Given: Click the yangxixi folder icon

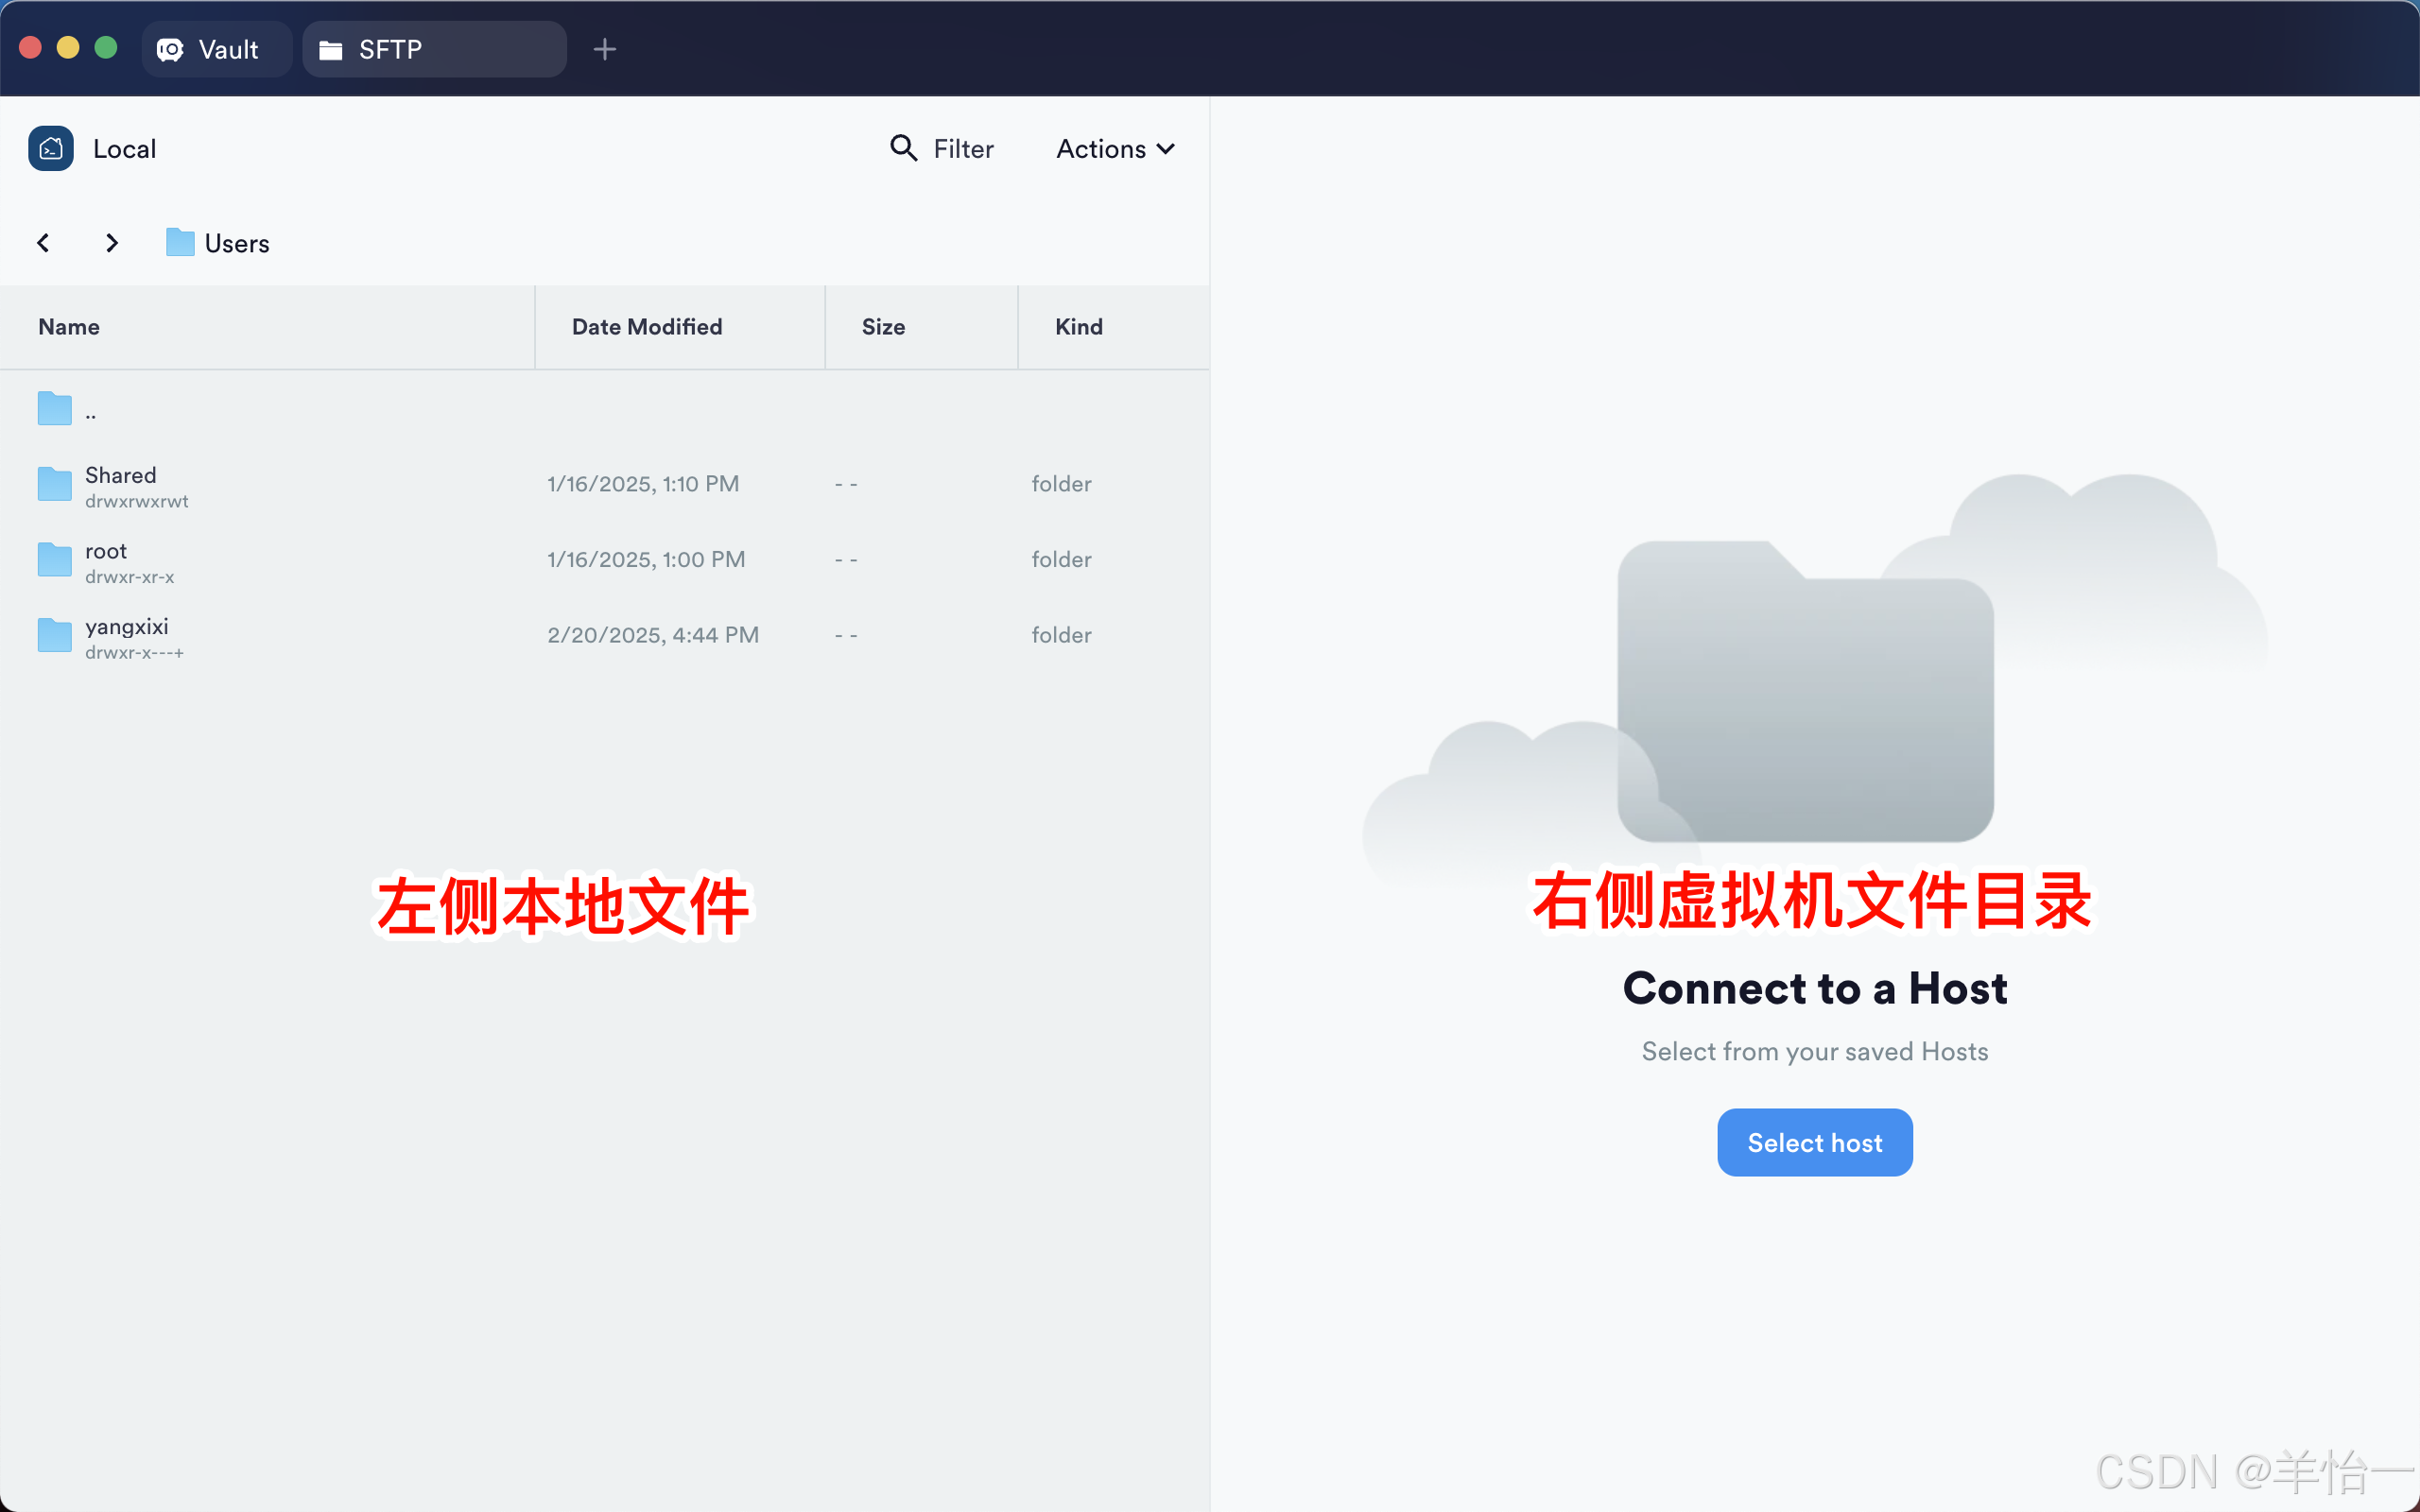Looking at the screenshot, I should (x=55, y=635).
